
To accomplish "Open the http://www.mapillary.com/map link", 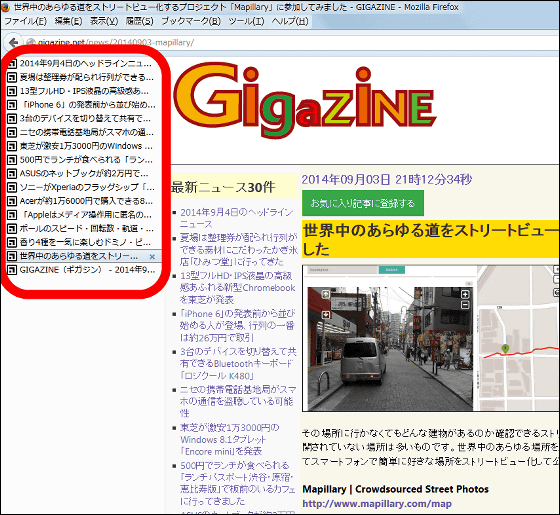I will point(377,504).
